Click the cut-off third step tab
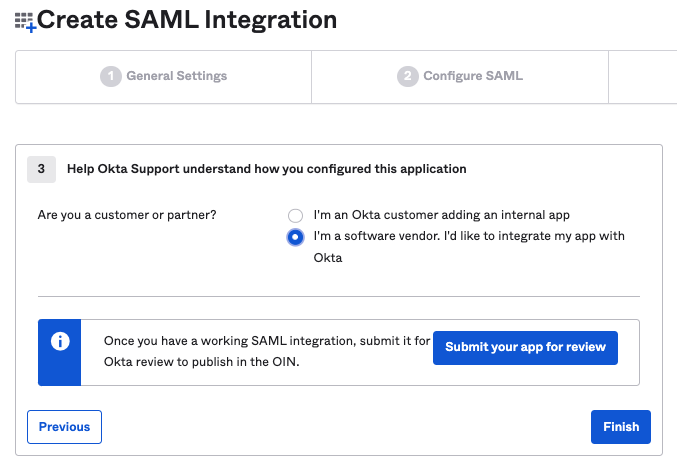The height and width of the screenshot is (470, 677). [x=641, y=76]
